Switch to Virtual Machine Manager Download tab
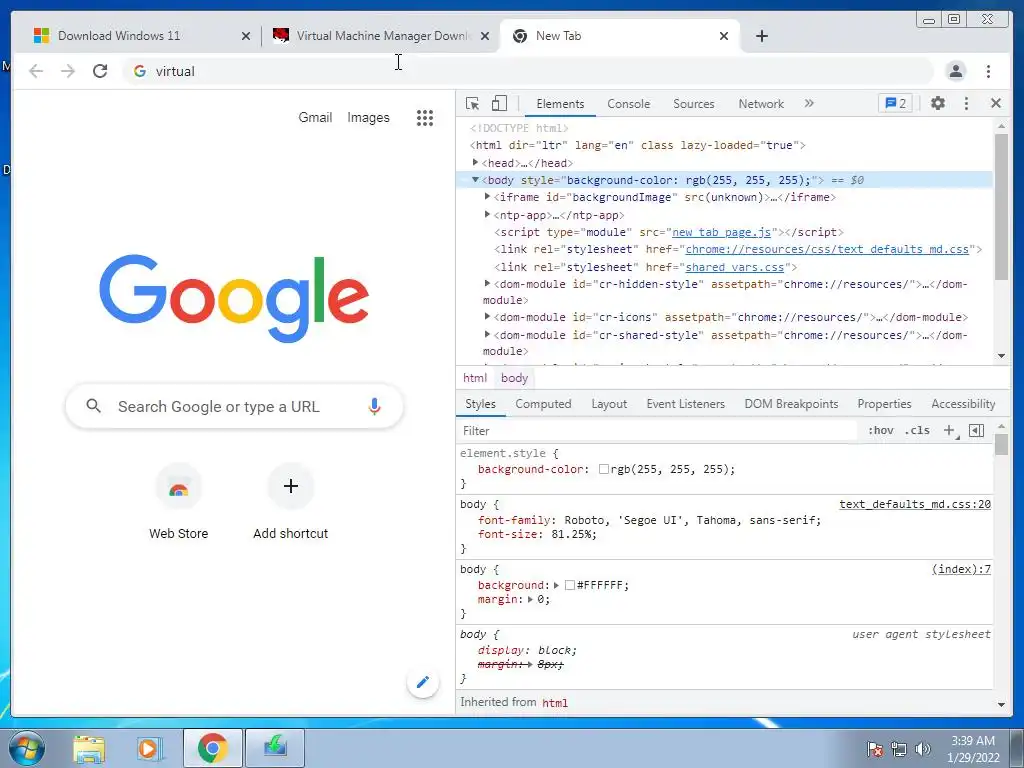Viewport: 1024px width, 768px height. (381, 36)
